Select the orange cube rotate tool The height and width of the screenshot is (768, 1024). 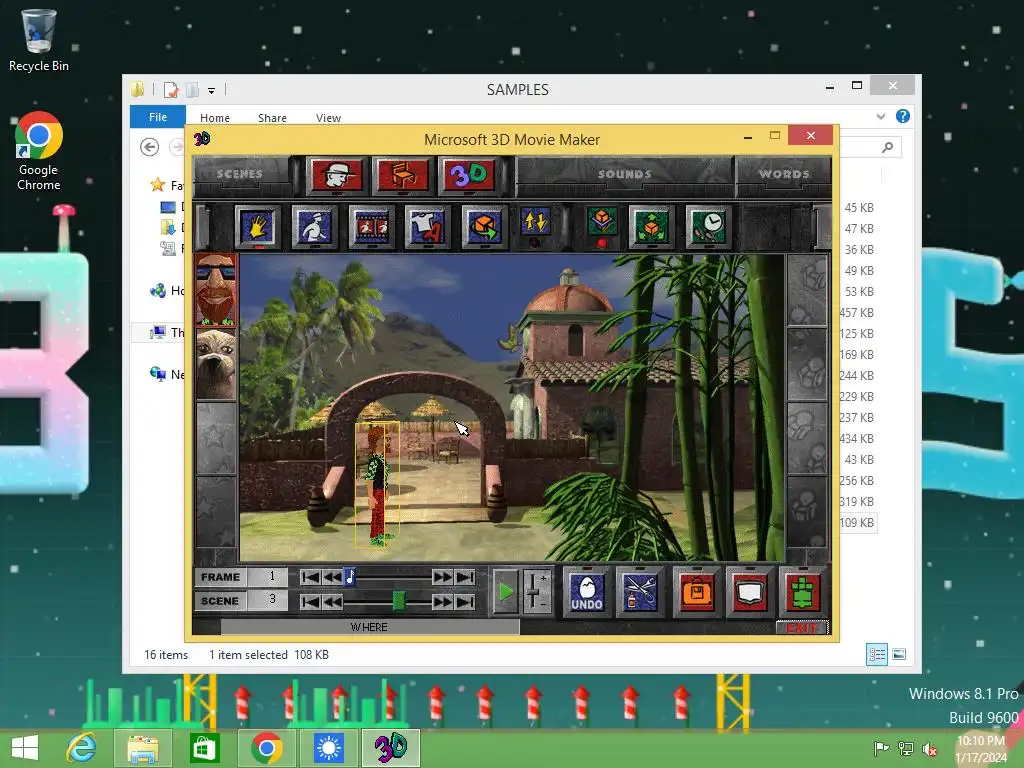(x=484, y=227)
